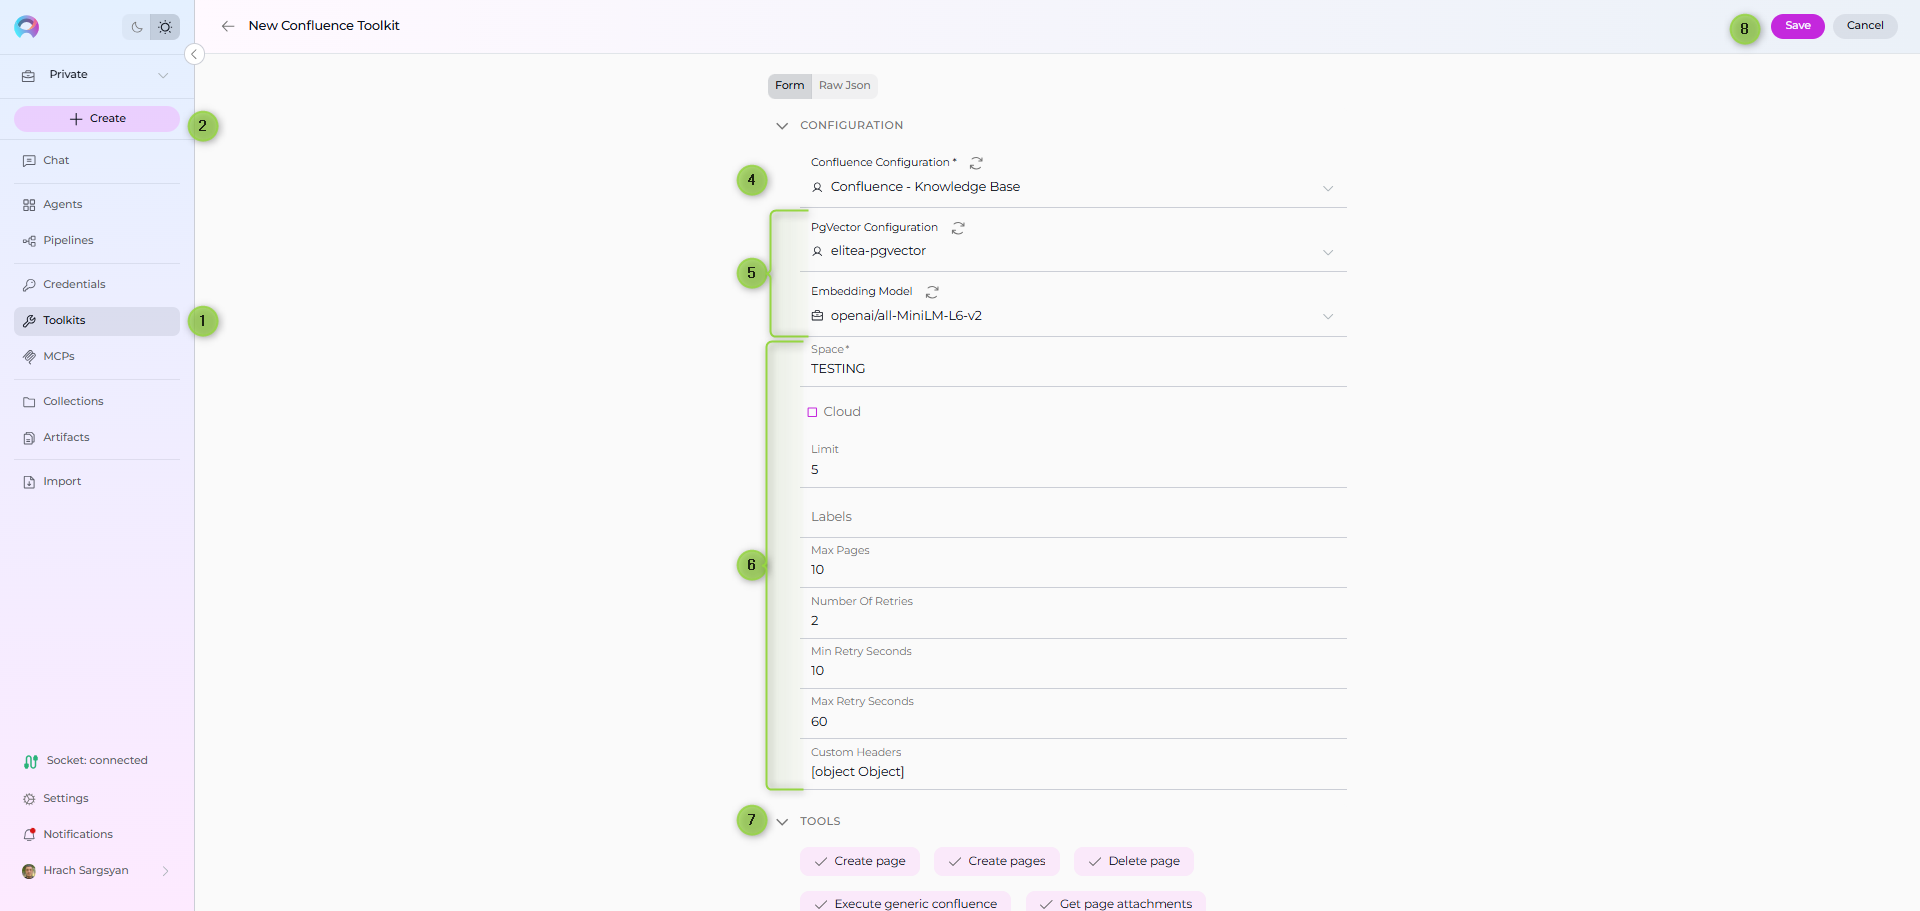Image resolution: width=1920 pixels, height=911 pixels.
Task: Open Notifications from the sidebar
Action: tap(77, 834)
